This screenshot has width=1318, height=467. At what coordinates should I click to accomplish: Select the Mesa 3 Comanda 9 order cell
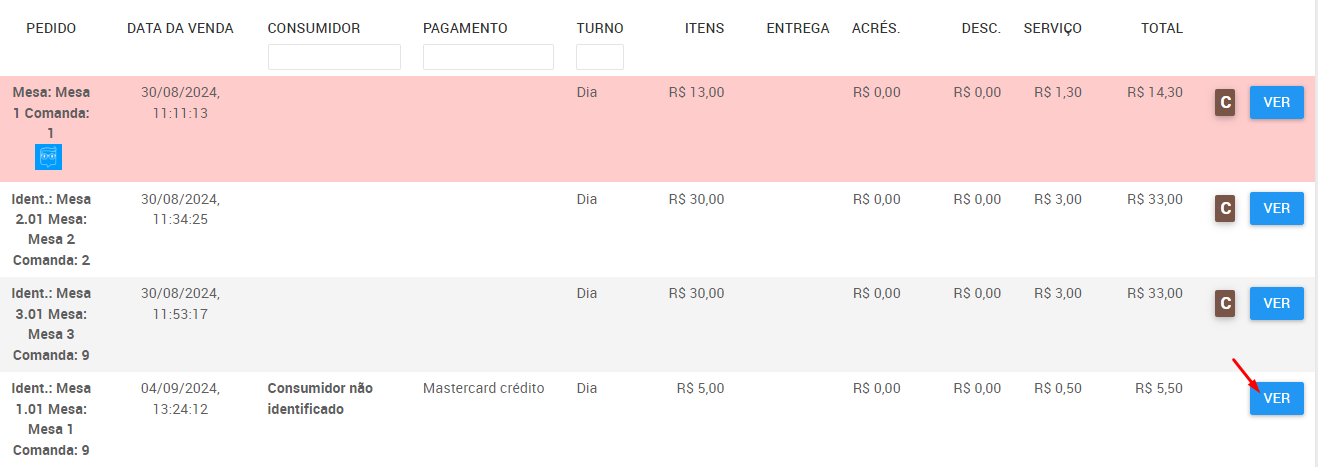(x=51, y=324)
